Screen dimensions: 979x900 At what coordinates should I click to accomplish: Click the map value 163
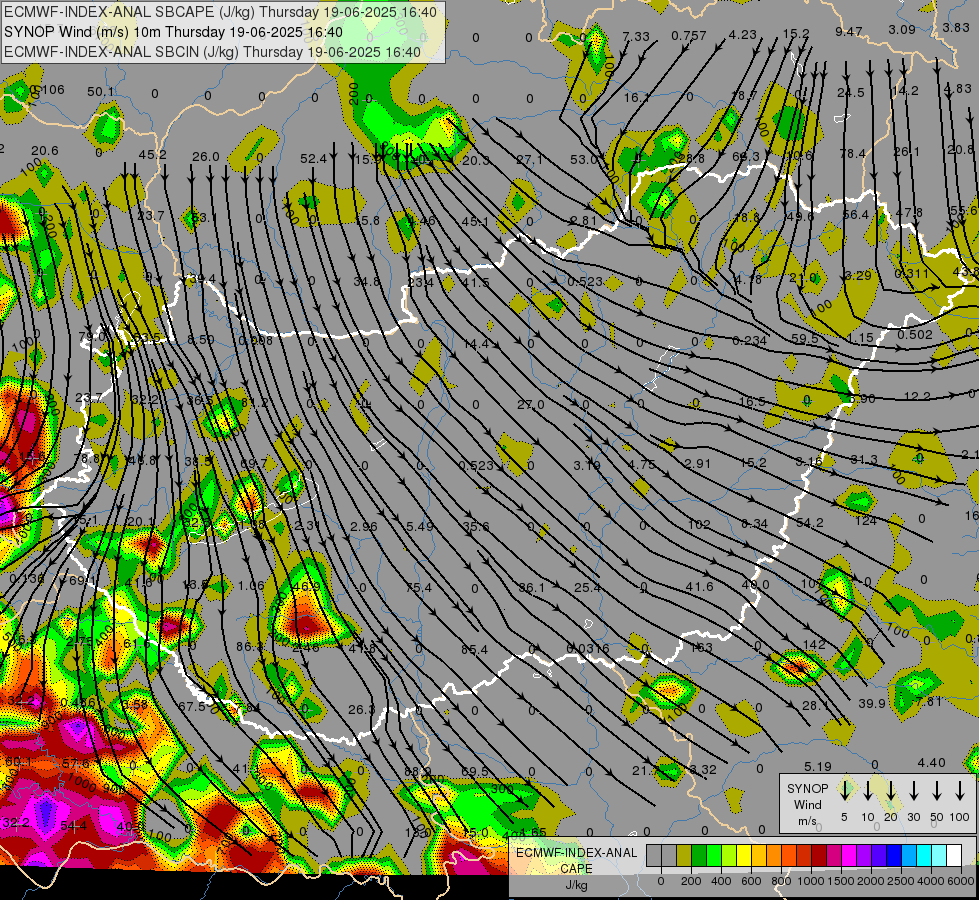702,648
